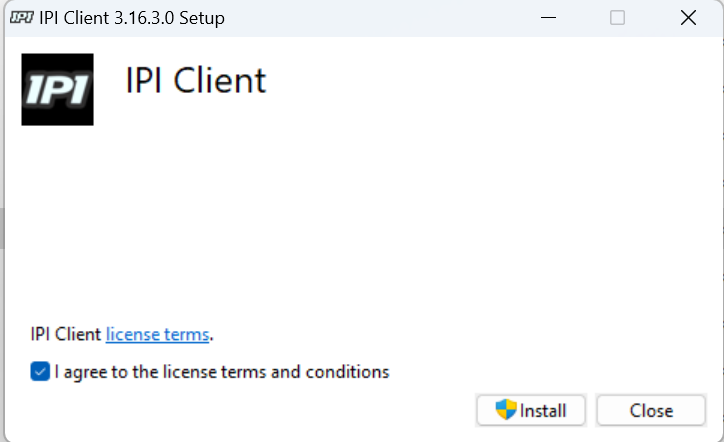
Task: Close the setup window with title bar X
Action: click(688, 18)
